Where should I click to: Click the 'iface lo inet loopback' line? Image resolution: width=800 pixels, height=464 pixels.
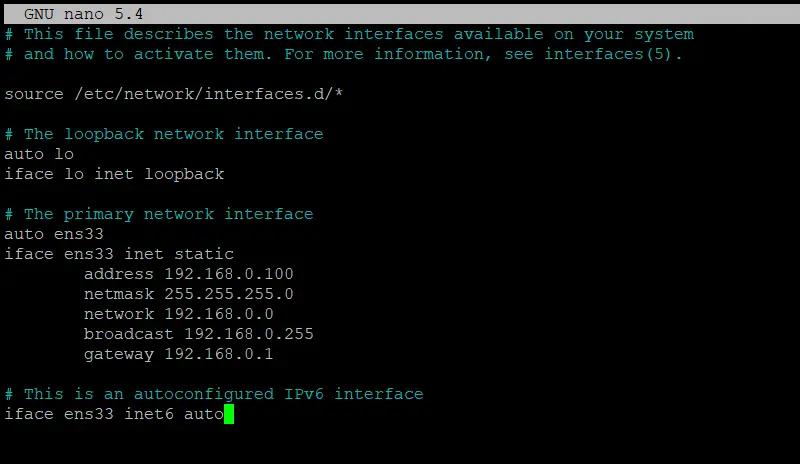tap(114, 174)
